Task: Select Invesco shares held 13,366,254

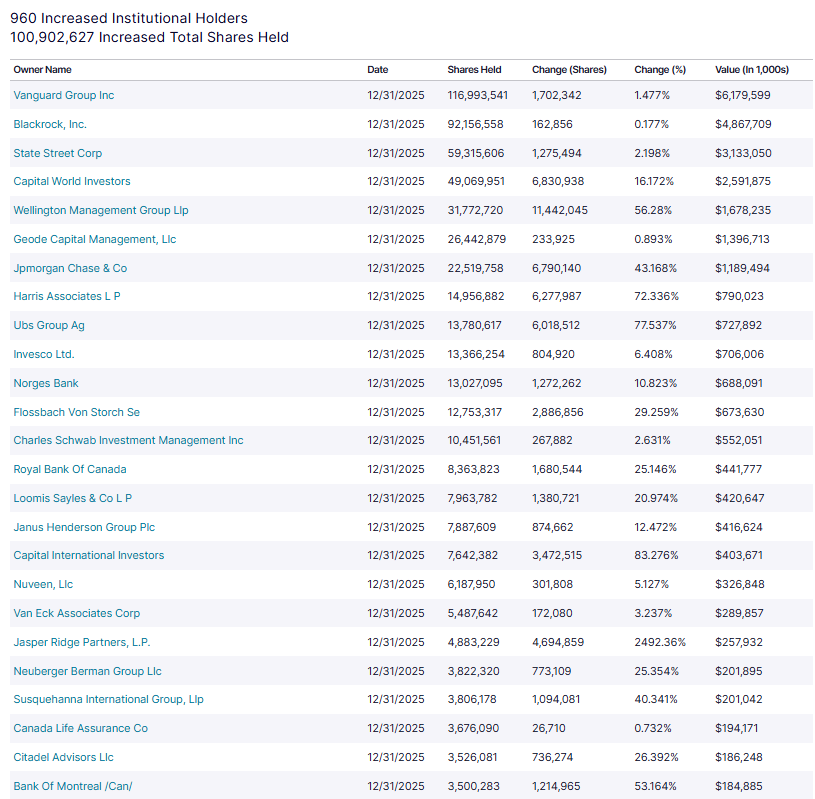Action: (476, 355)
